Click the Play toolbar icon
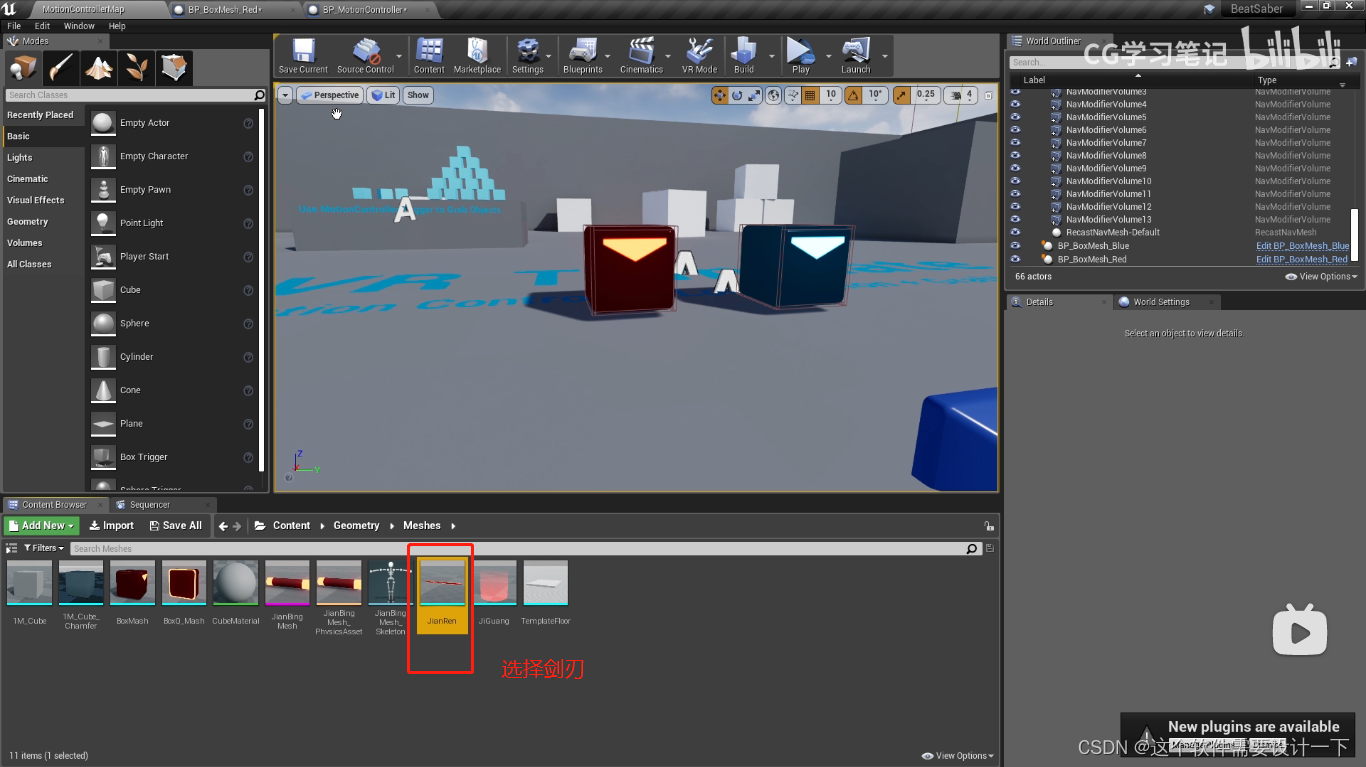The width and height of the screenshot is (1366, 767). 800,56
